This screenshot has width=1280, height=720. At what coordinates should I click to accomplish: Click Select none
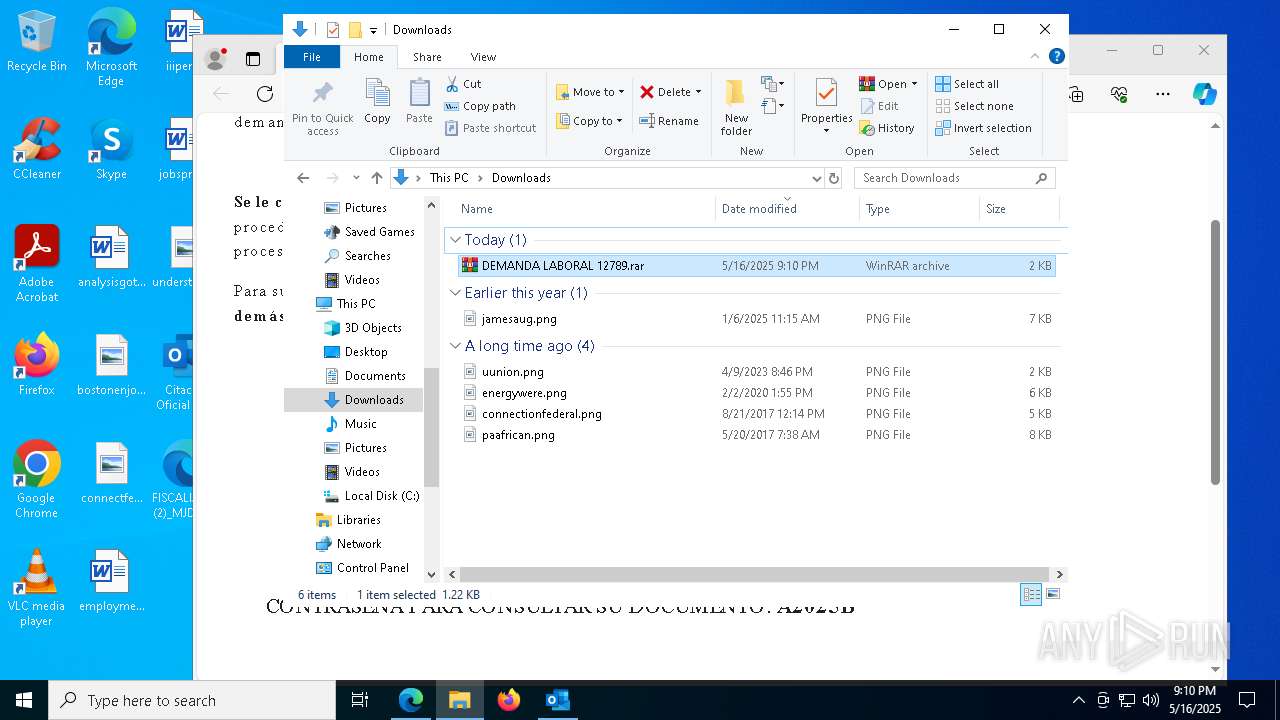click(975, 106)
